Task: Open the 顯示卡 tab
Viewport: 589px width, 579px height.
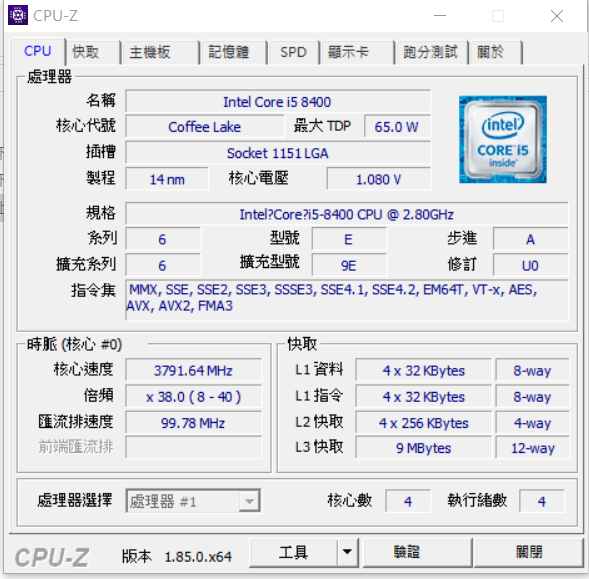Action: pos(357,52)
